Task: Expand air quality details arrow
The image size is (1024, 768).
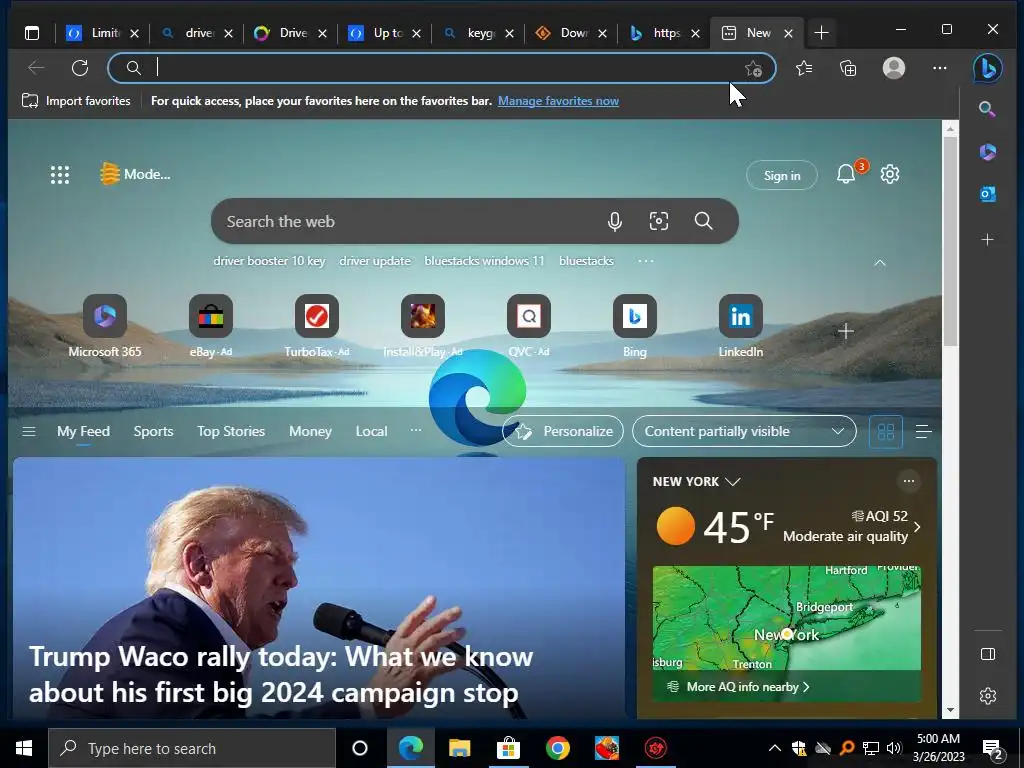Action: (x=918, y=526)
